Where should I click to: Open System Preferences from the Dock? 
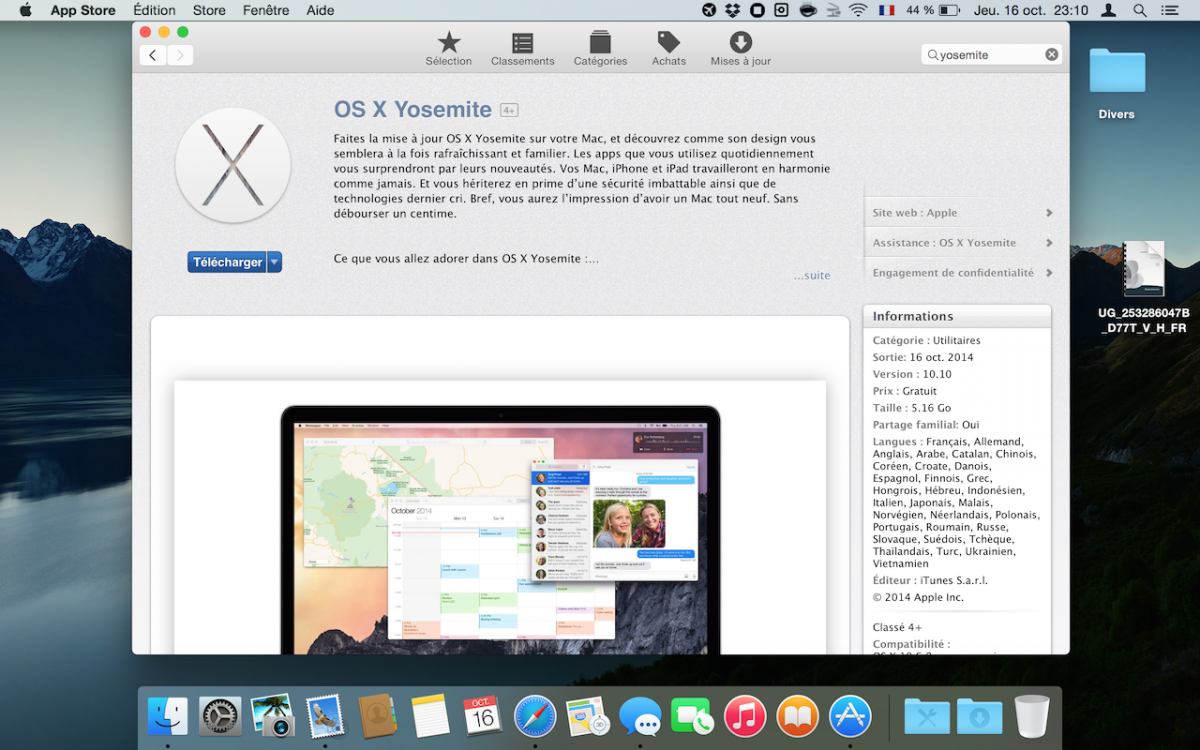coord(220,716)
